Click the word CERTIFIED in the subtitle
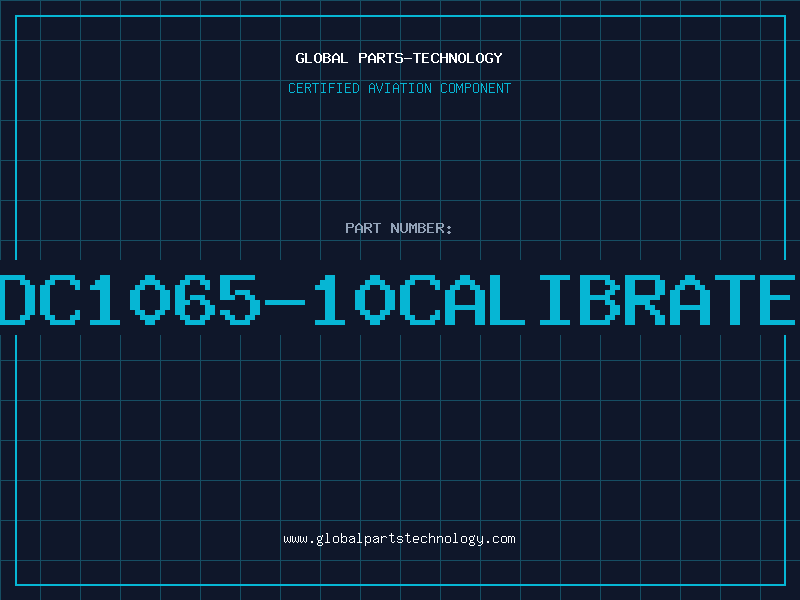The height and width of the screenshot is (600, 800). [x=325, y=88]
